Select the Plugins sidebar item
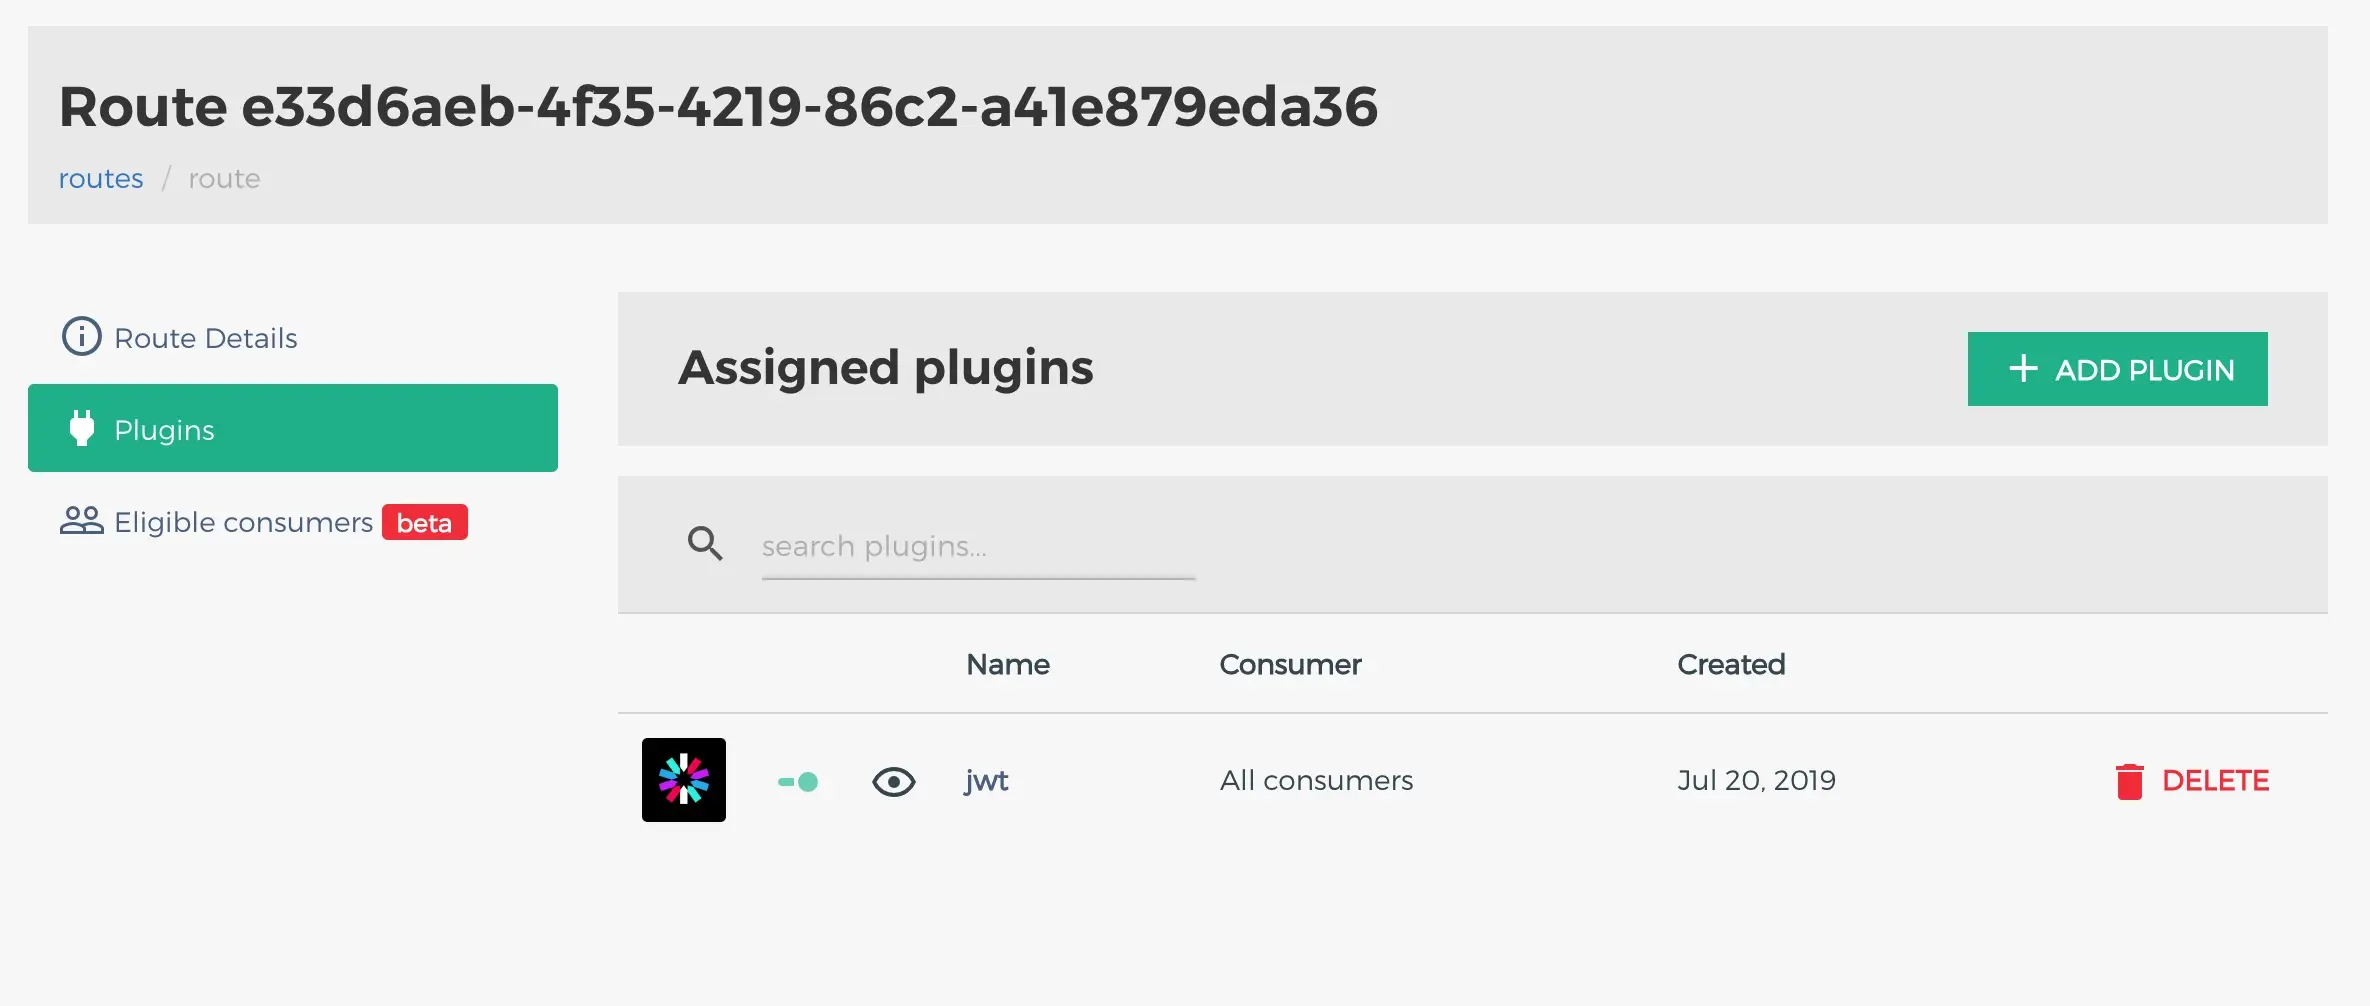This screenshot has width=2370, height=1006. click(x=292, y=428)
